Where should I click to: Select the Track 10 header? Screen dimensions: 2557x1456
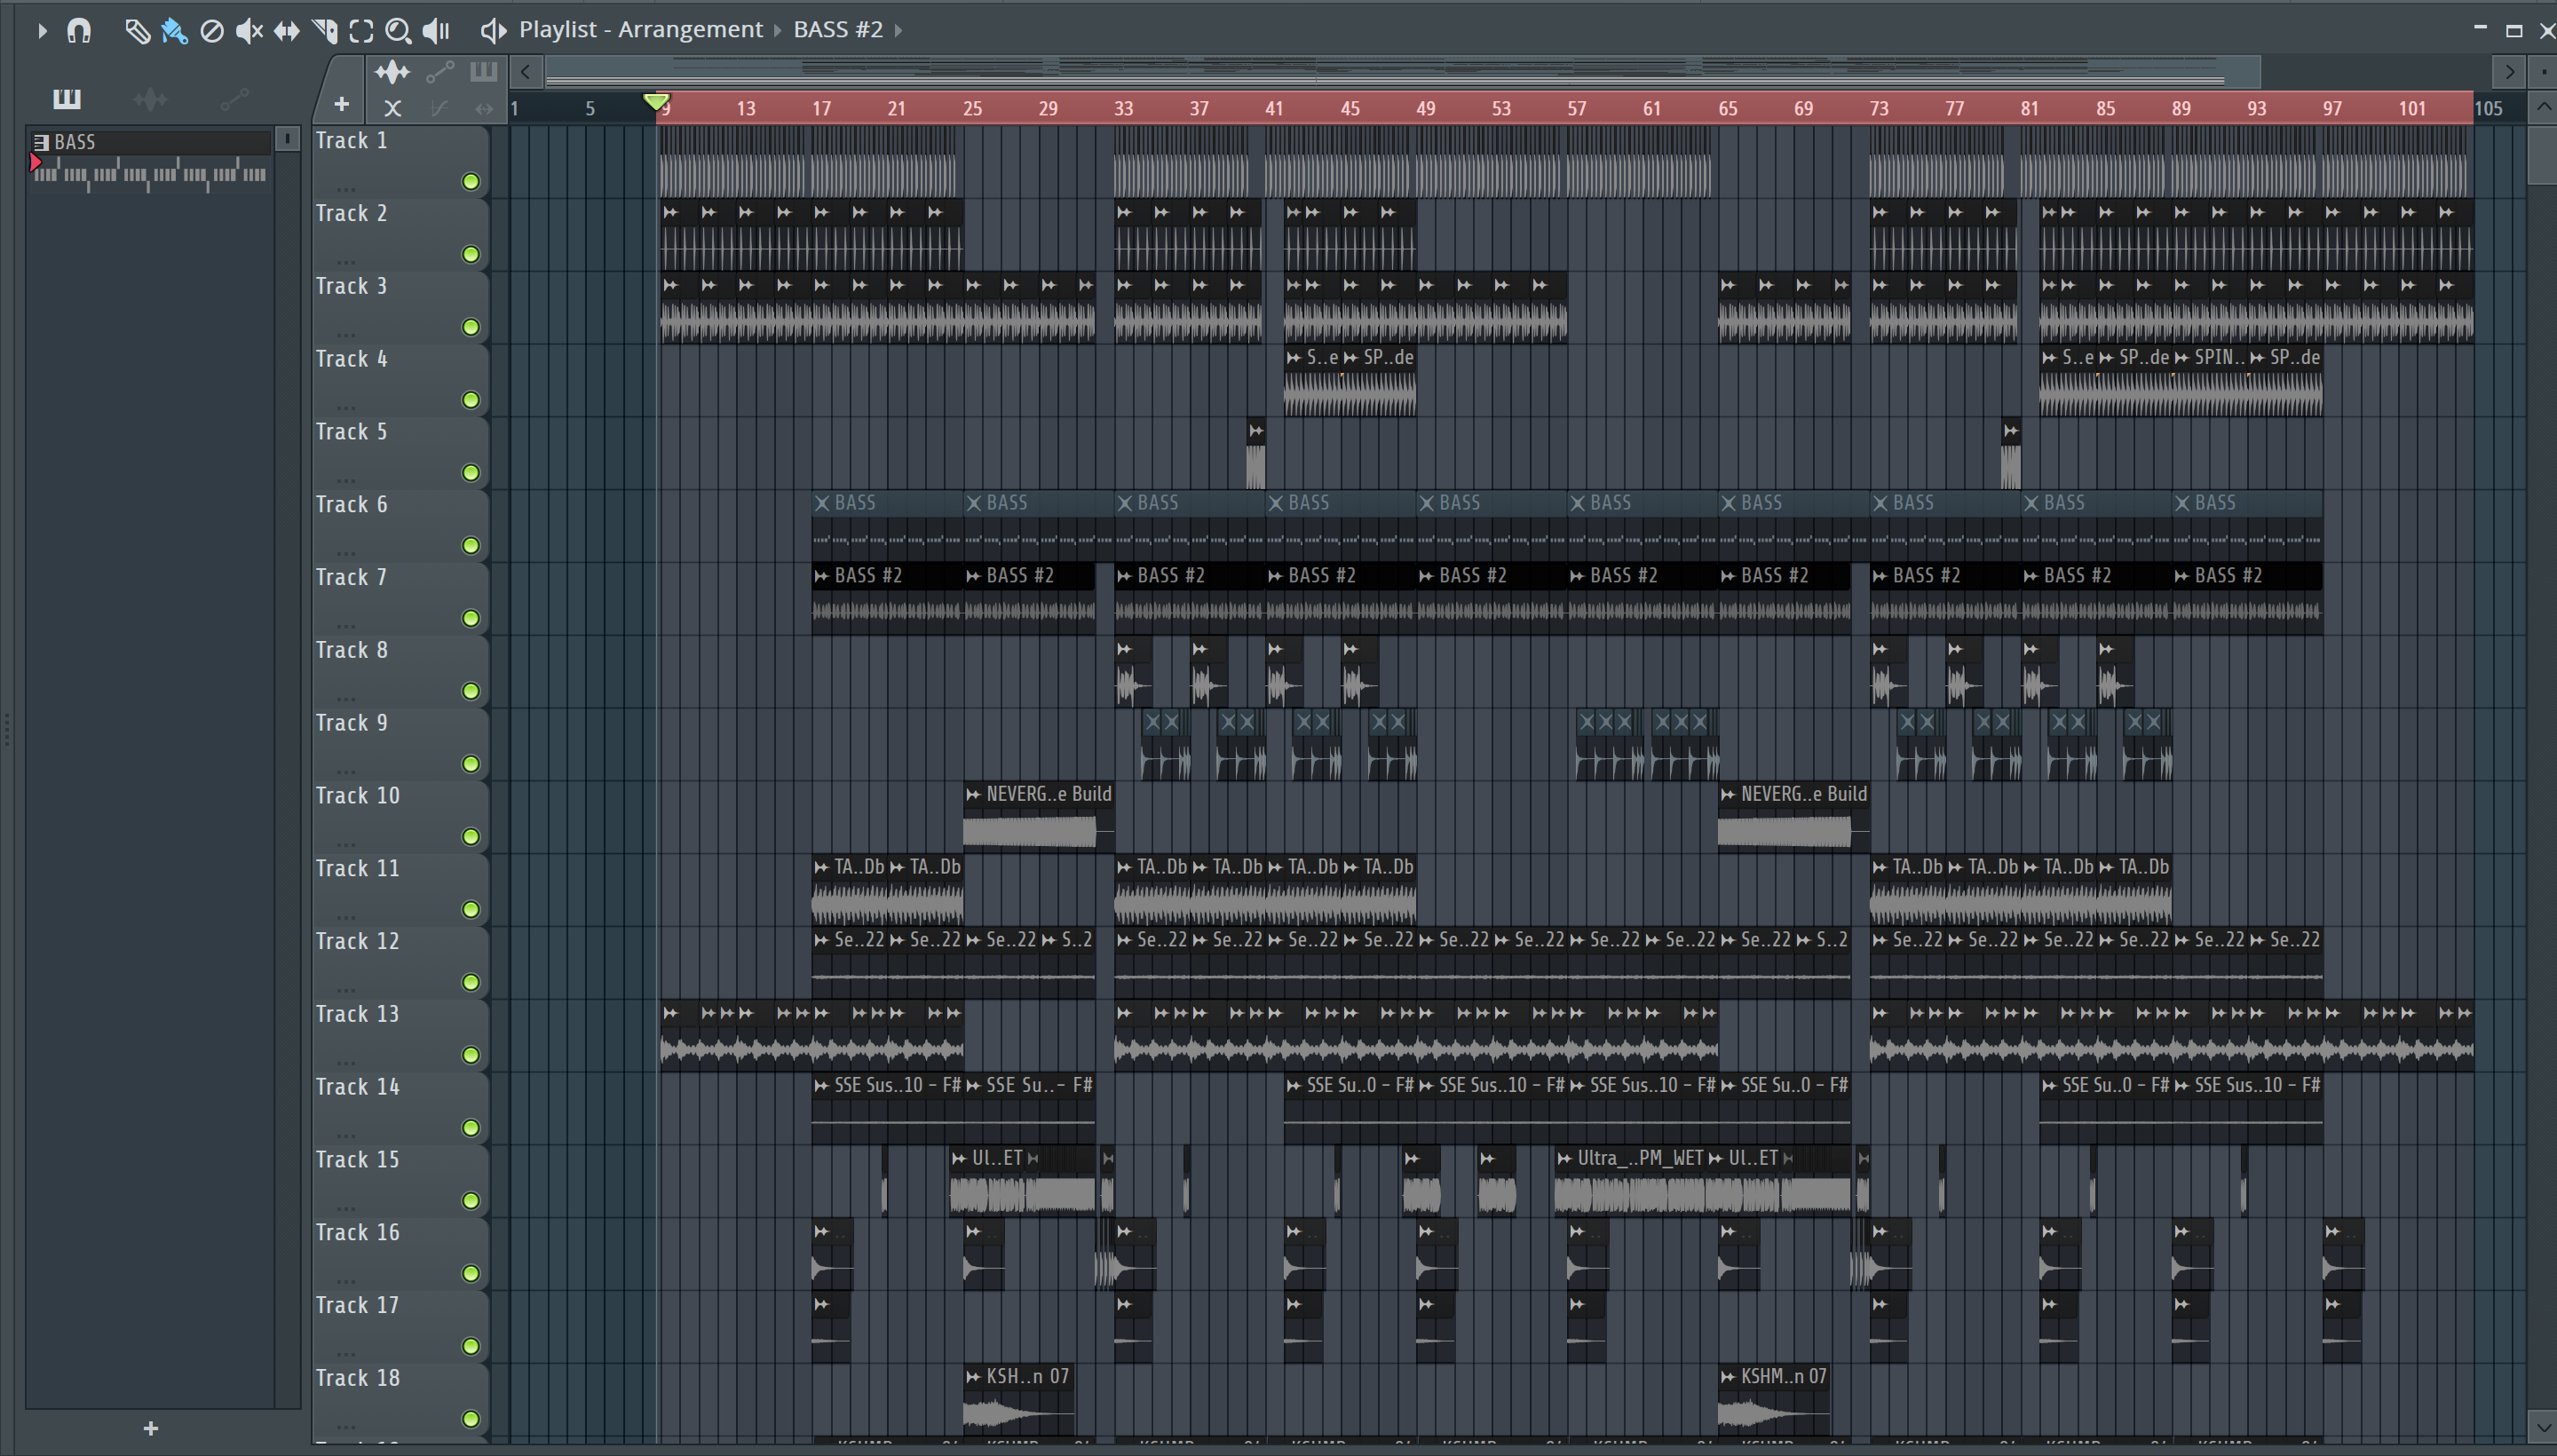[400, 817]
